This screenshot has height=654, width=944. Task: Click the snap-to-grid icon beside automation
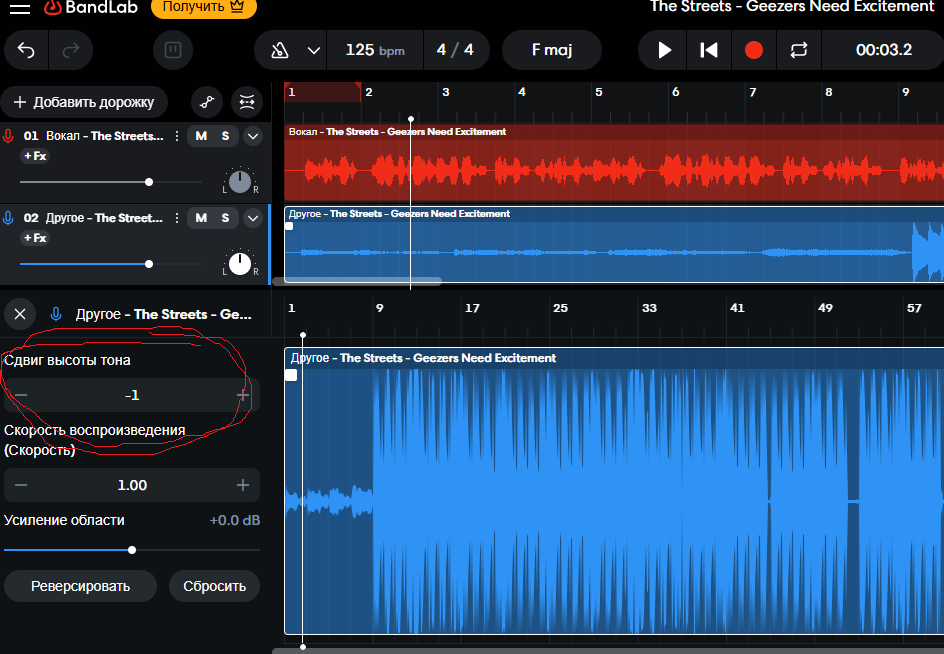point(246,101)
